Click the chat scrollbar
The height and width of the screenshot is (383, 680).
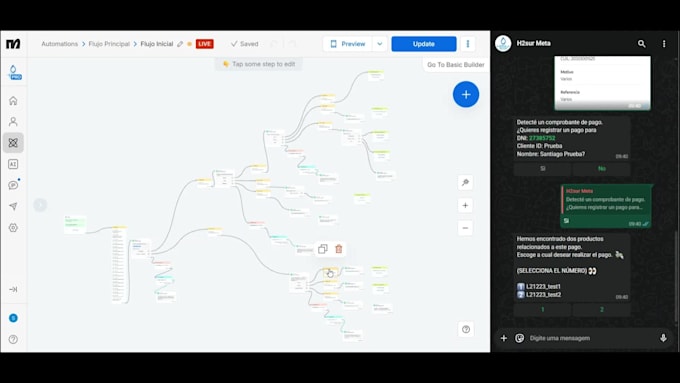676,277
